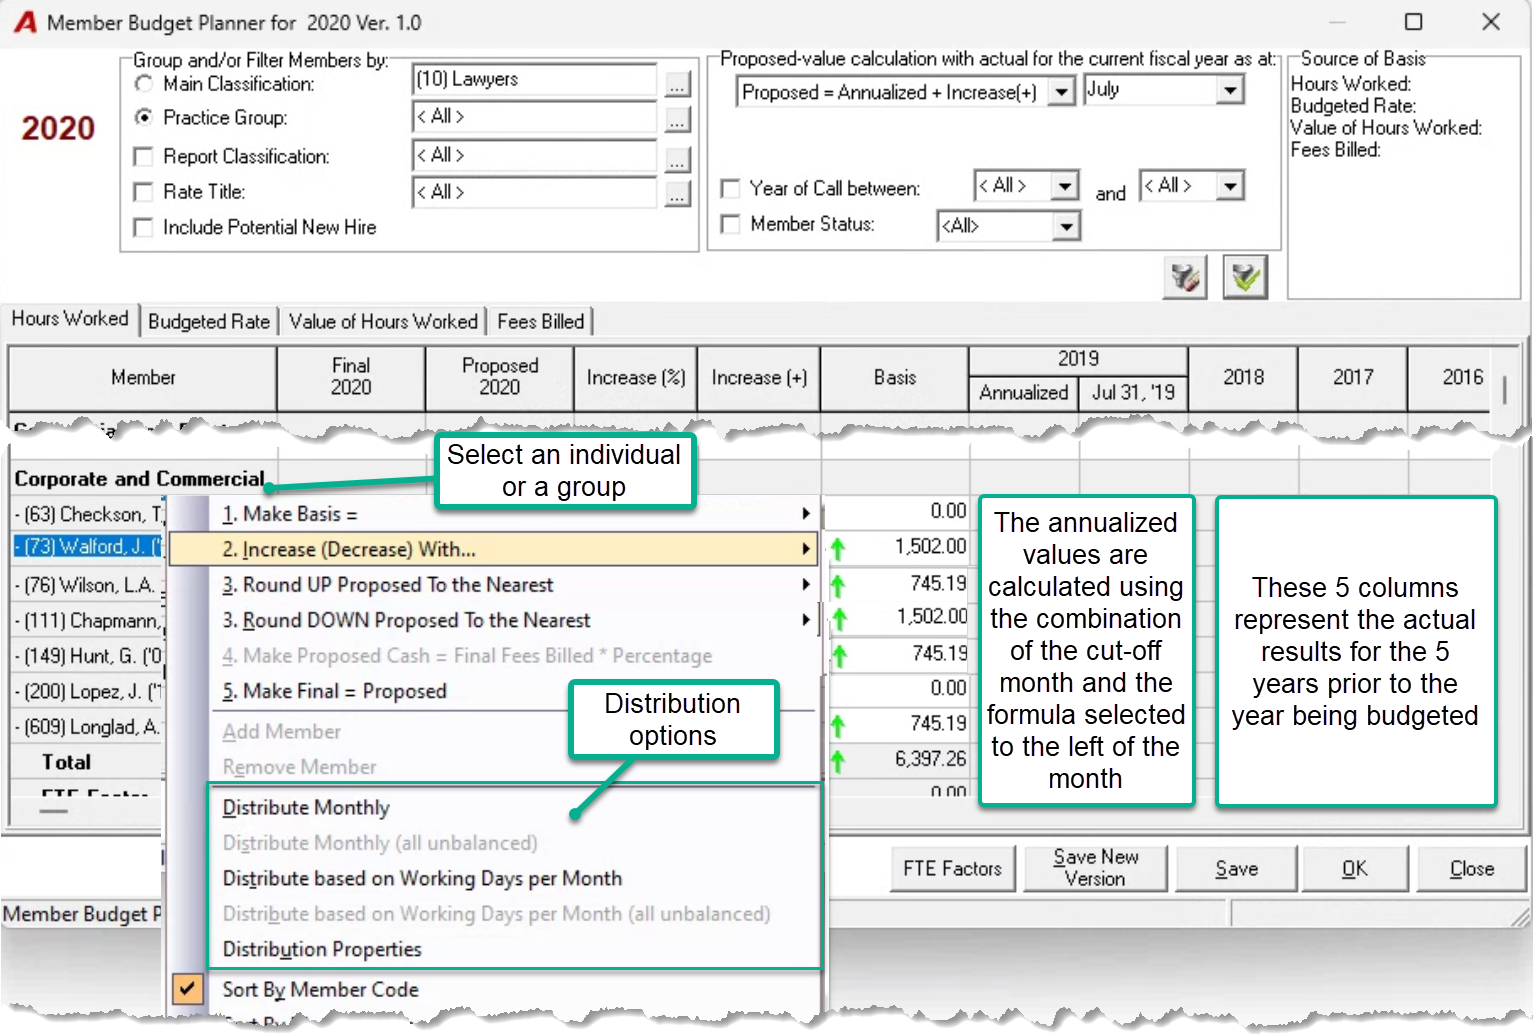Select the Hours Worked tab
This screenshot has width=1533, height=1034.
70,318
